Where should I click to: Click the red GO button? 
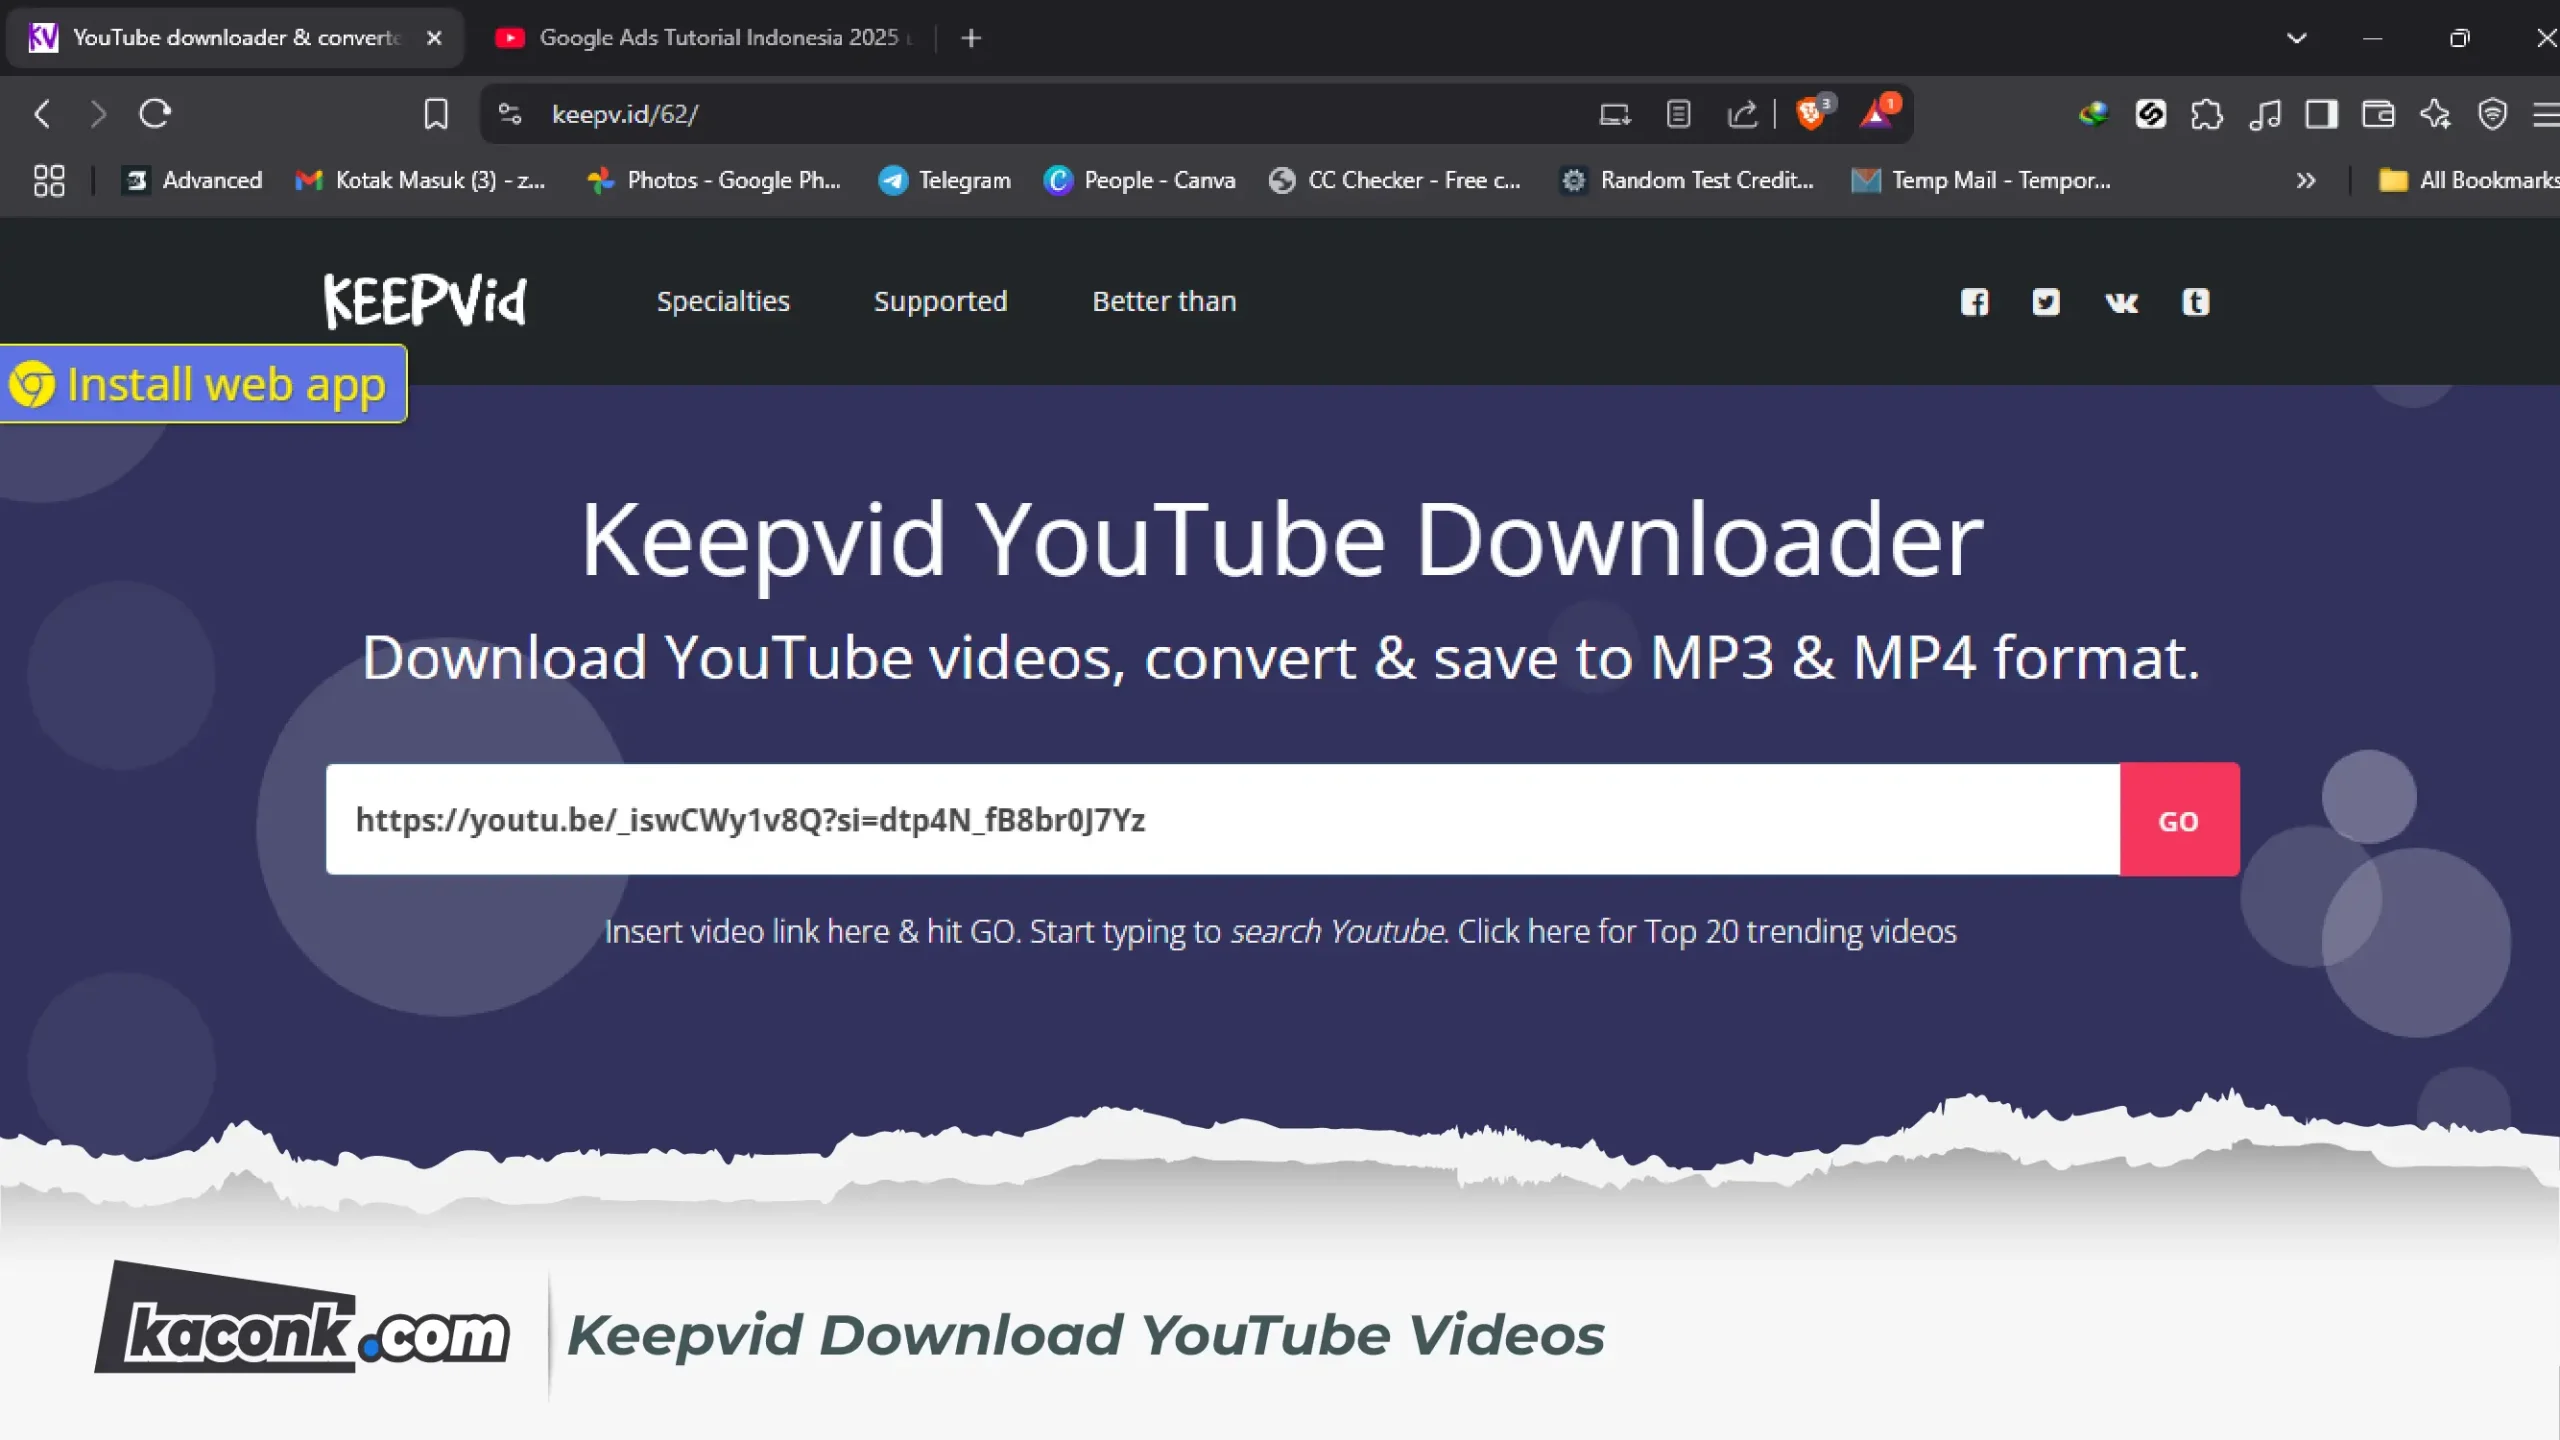pyautogui.click(x=2179, y=820)
